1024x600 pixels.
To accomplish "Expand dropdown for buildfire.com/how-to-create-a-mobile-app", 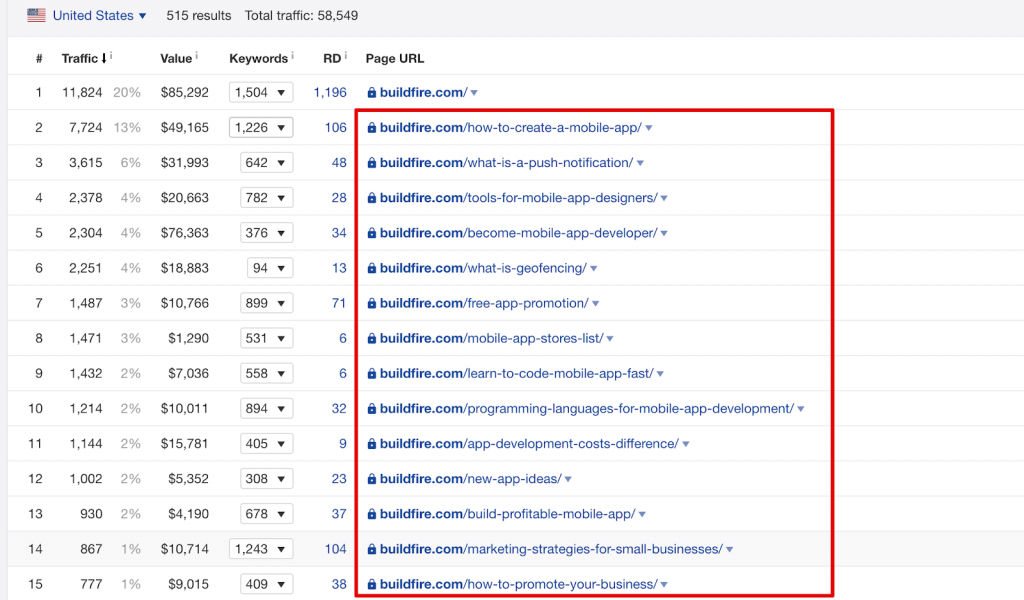I will coord(648,128).
